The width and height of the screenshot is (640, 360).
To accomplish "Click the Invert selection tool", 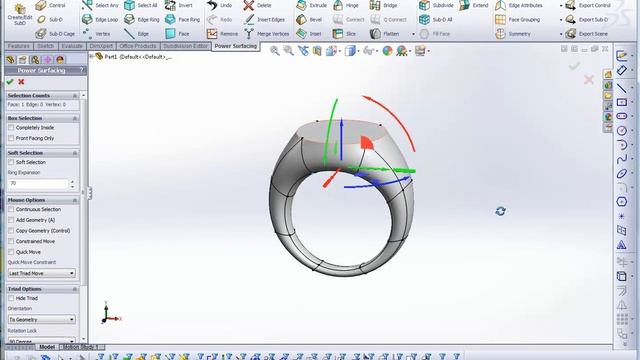I will (179, 5).
